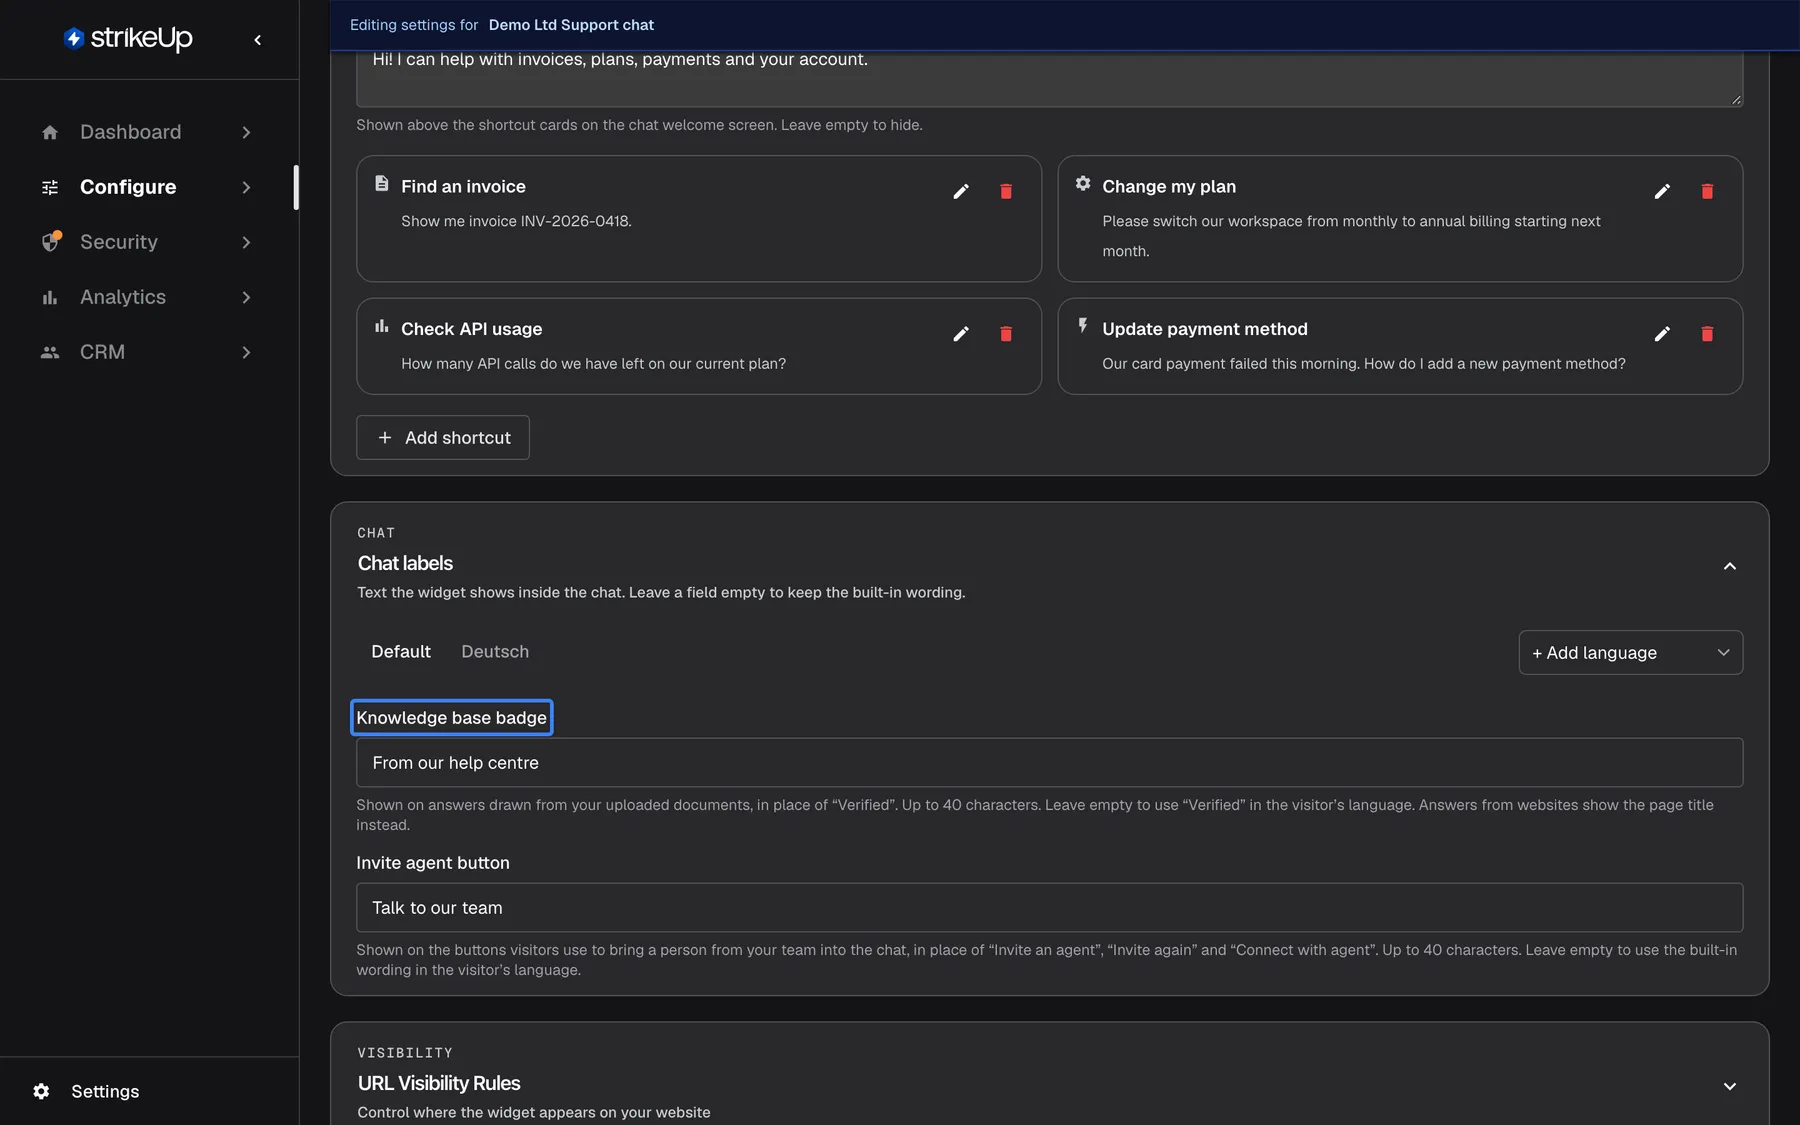Click the Security shield icon
Image resolution: width=1800 pixels, height=1125 pixels.
click(50, 242)
